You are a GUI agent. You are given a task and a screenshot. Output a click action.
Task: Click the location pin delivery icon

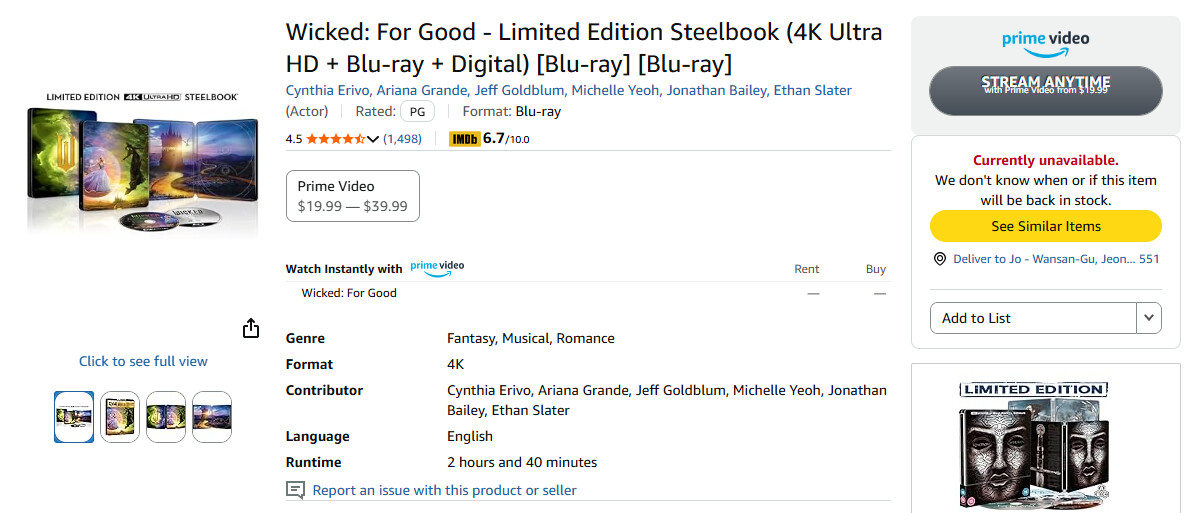pos(940,259)
